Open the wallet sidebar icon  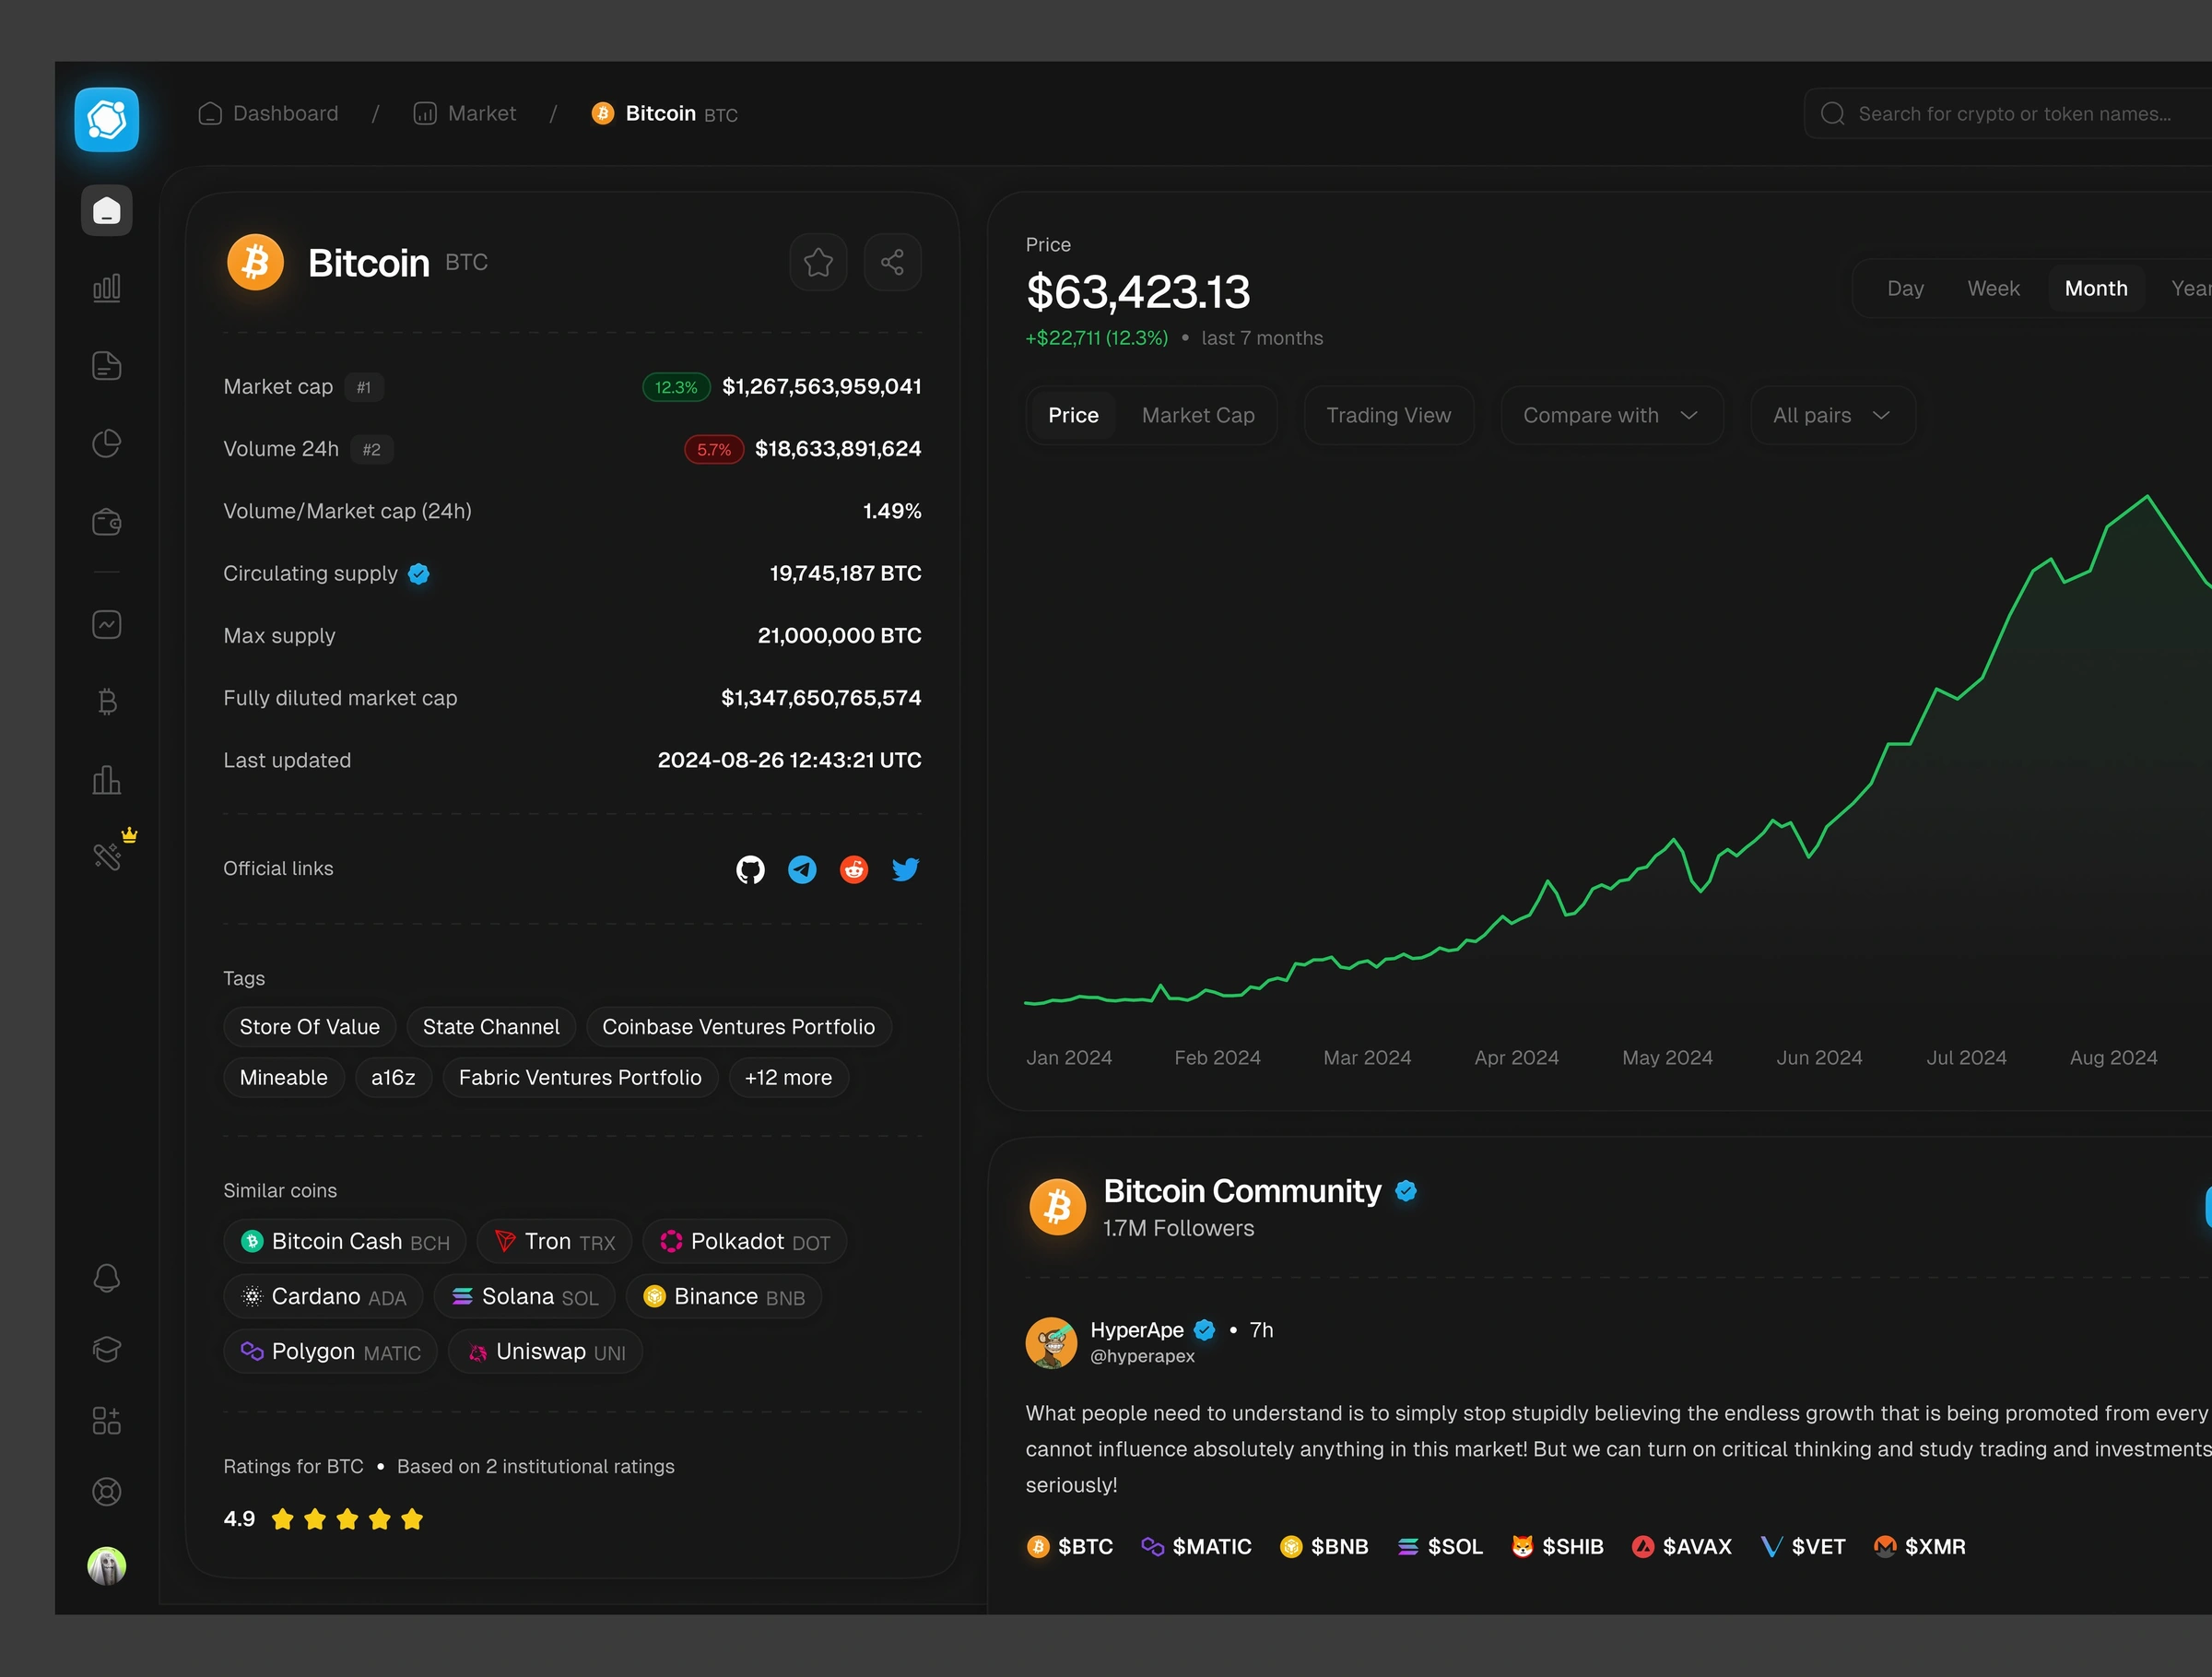[x=106, y=522]
